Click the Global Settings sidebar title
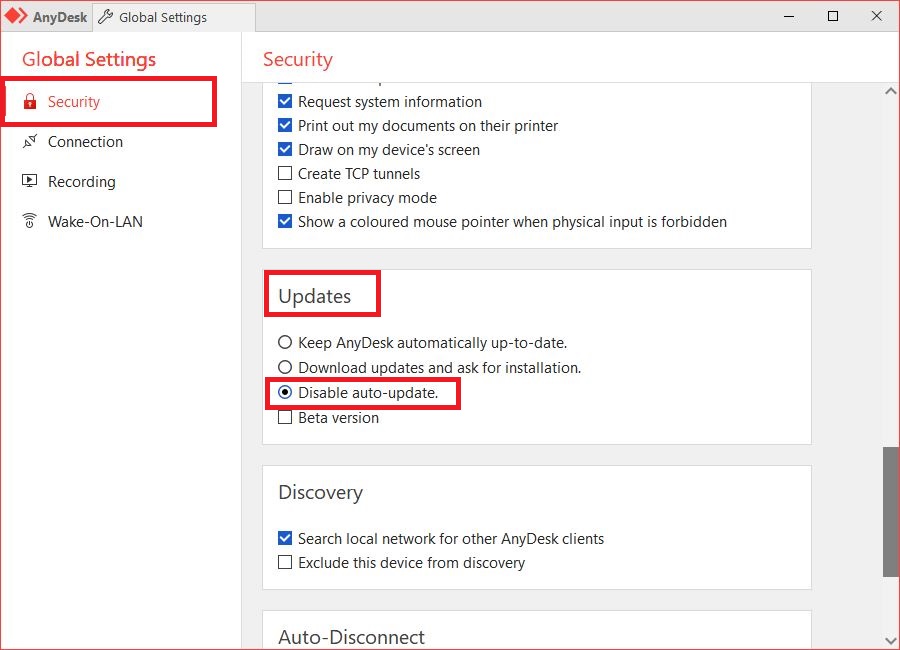 point(89,59)
